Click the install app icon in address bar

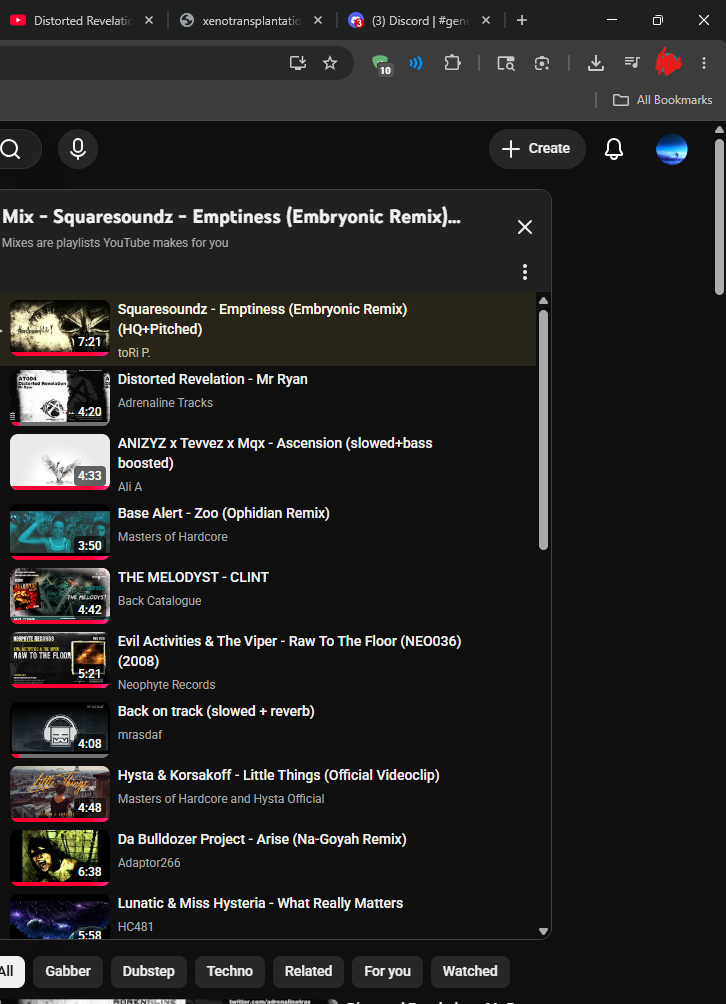pyautogui.click(x=298, y=63)
